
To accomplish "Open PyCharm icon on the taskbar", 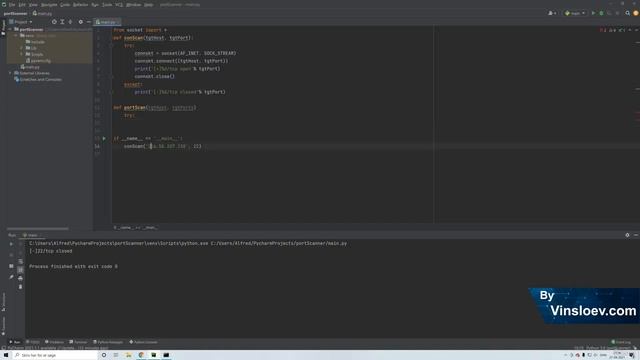I will pos(153,355).
